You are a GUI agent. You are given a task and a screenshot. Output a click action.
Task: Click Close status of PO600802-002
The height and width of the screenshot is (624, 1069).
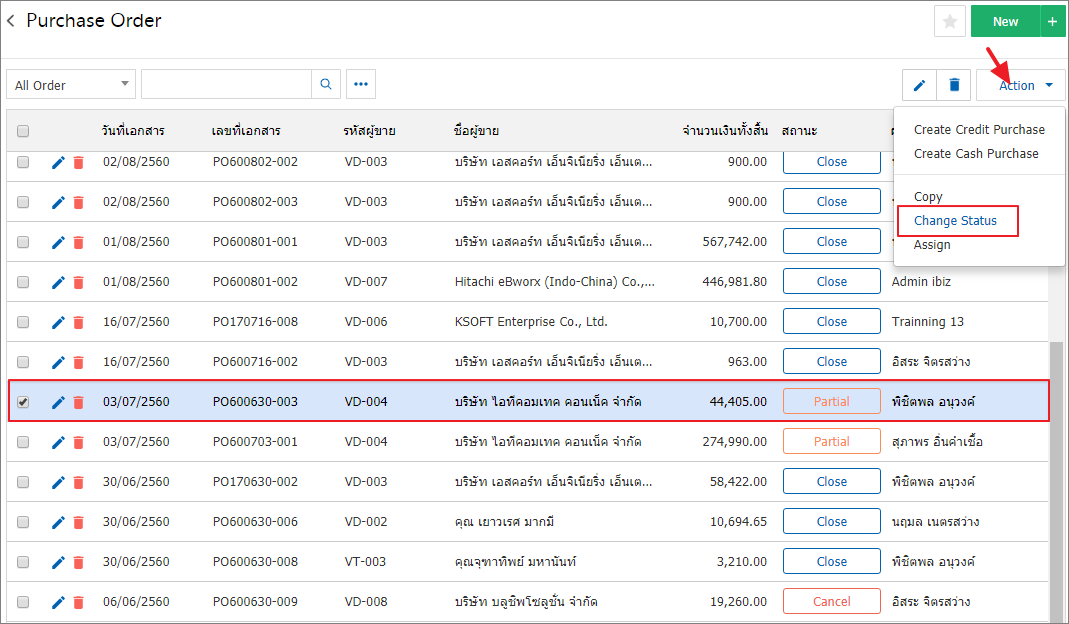tap(832, 162)
